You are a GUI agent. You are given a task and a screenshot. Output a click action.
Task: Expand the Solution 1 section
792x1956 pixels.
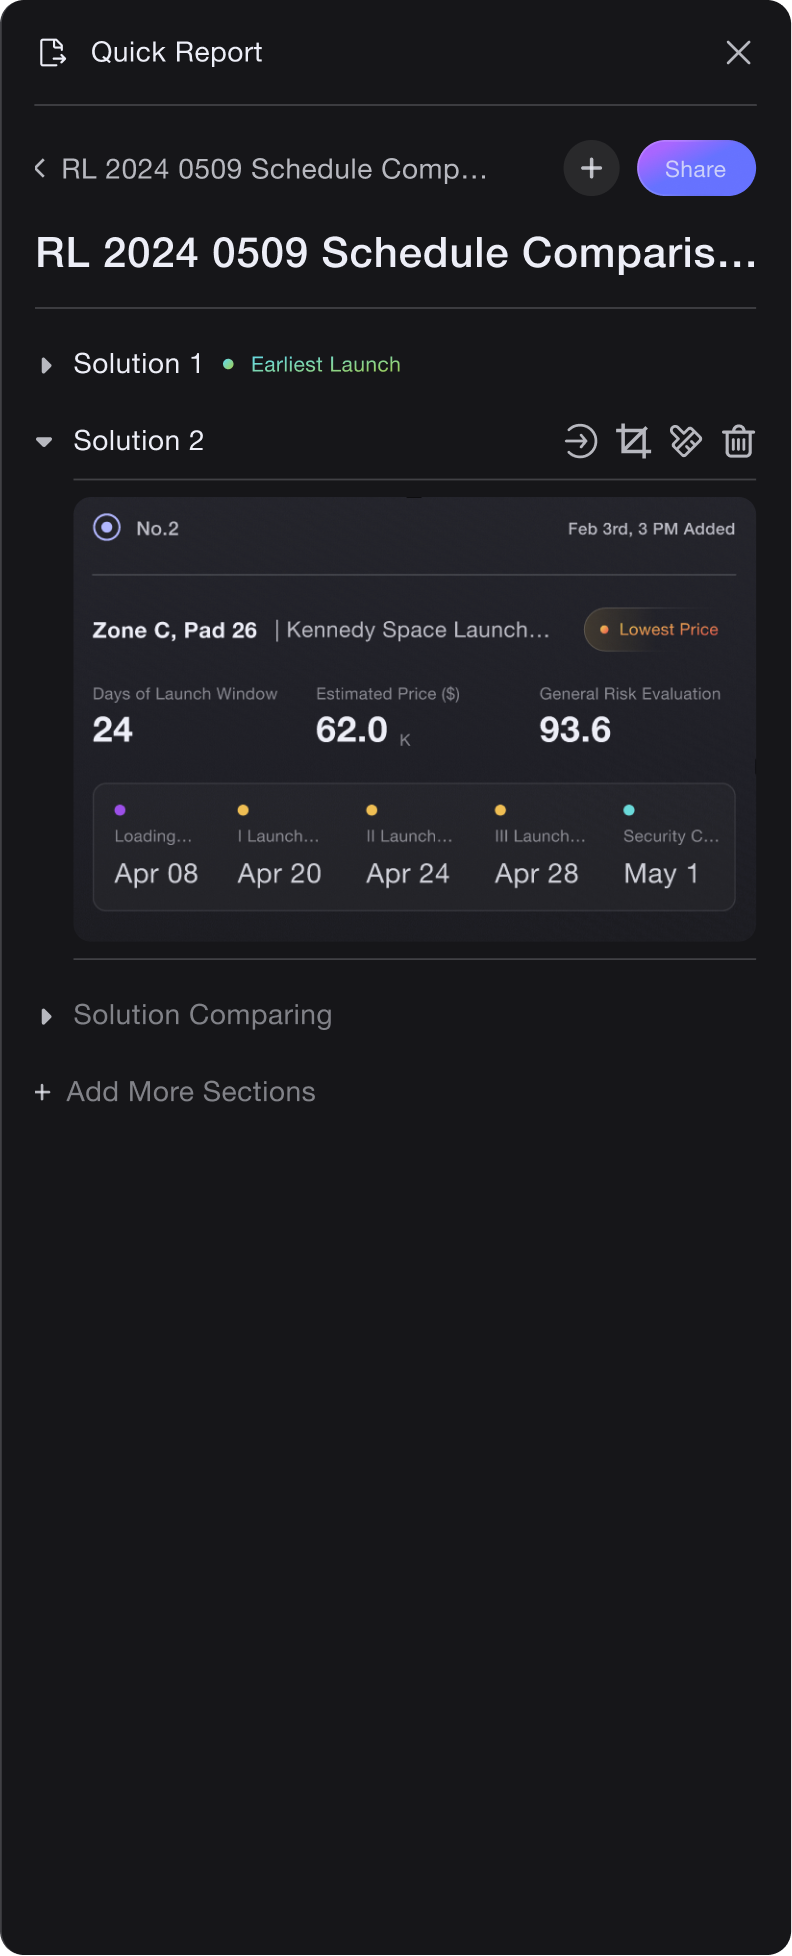(x=46, y=365)
